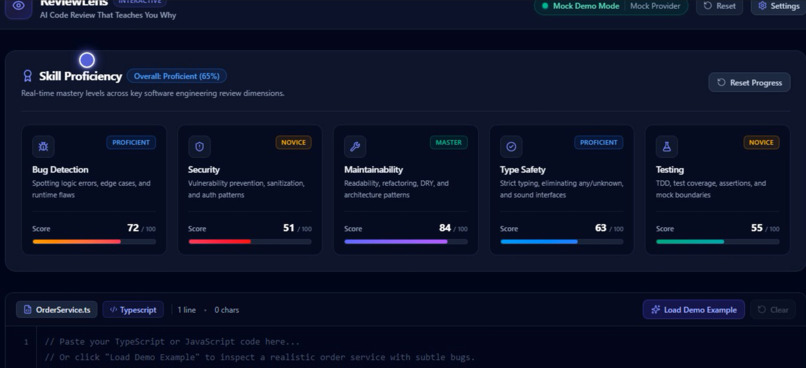The width and height of the screenshot is (806, 368).
Task: Click the PROFICIENT badge on Type Safety
Action: pos(599,142)
